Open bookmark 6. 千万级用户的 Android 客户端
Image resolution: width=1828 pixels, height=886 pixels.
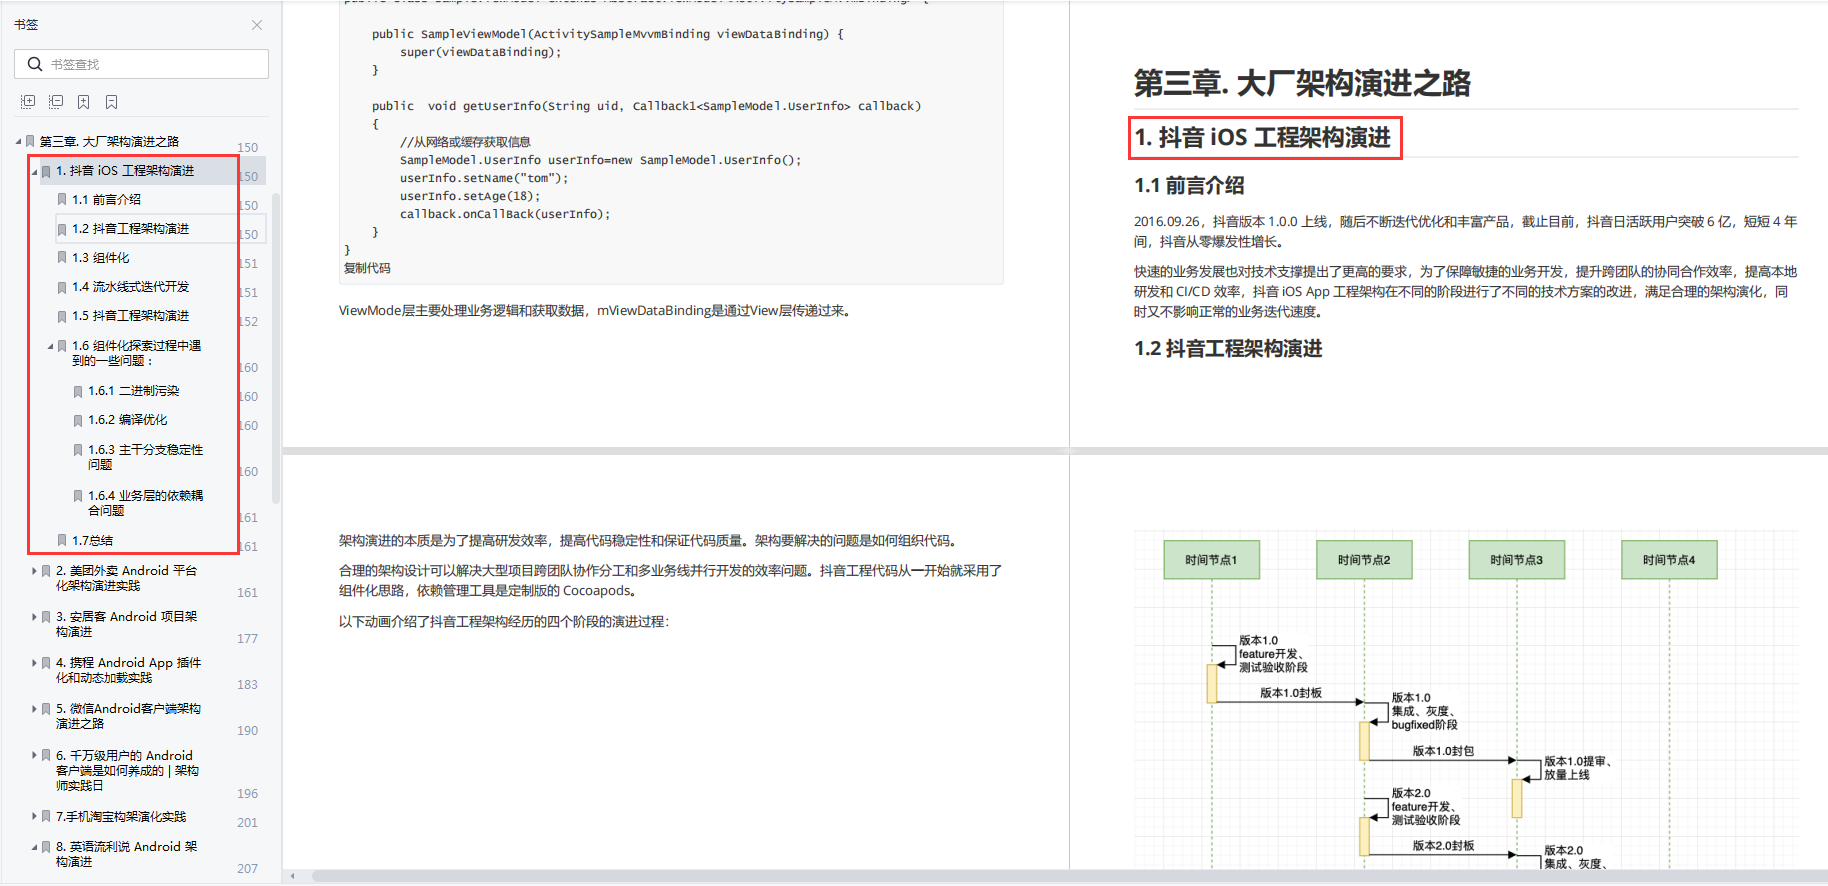[x=127, y=771]
